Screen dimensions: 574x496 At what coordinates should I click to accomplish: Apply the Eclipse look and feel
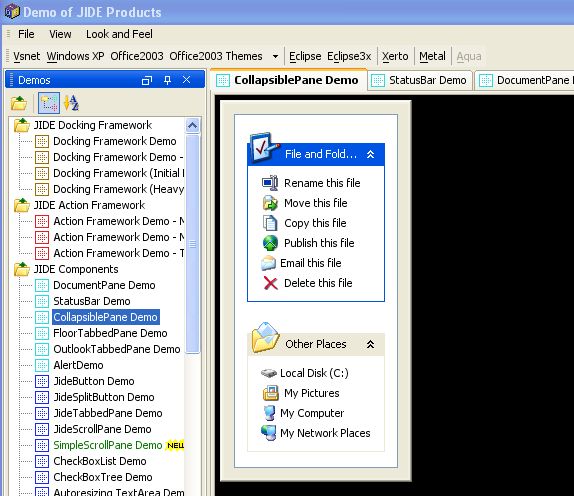coord(305,56)
